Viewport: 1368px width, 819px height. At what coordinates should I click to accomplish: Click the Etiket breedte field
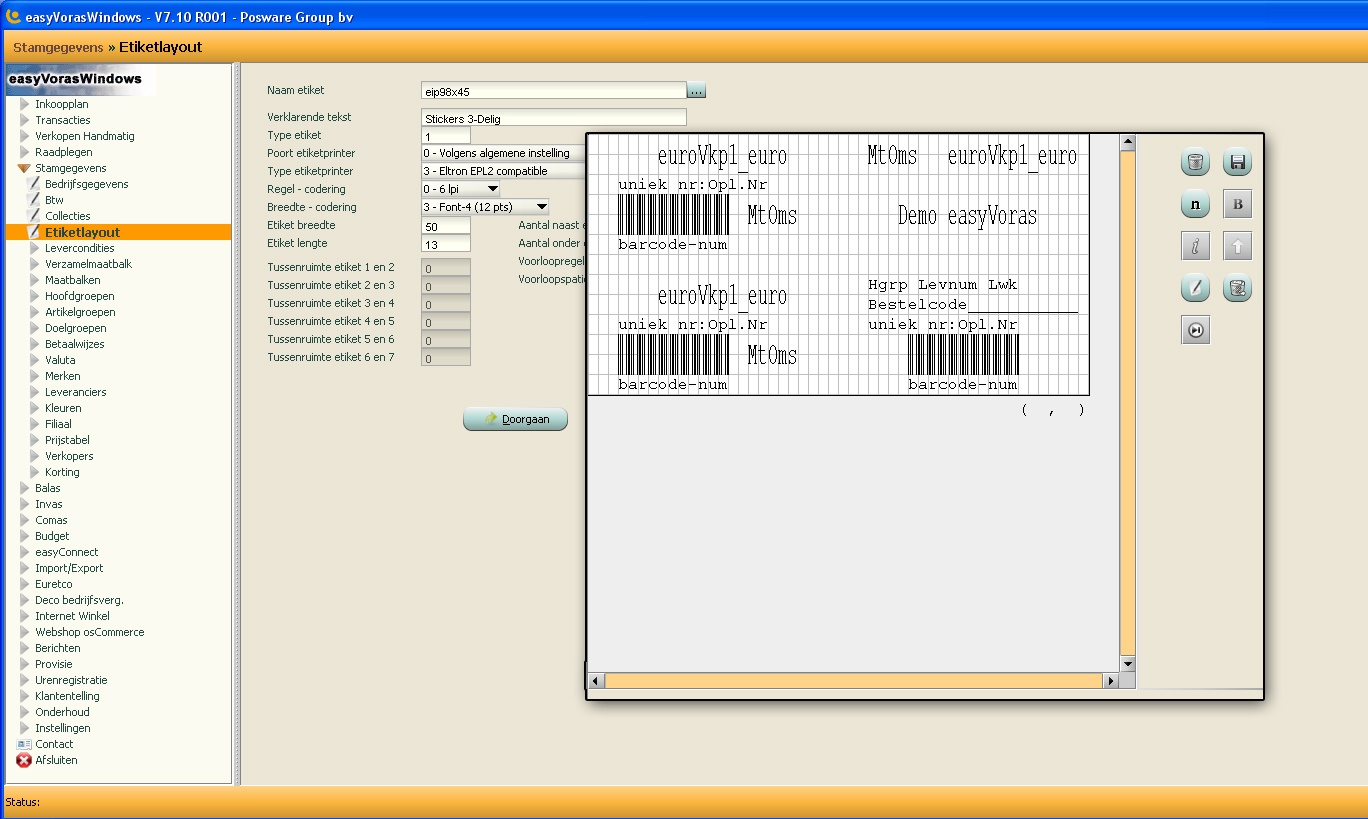click(445, 226)
